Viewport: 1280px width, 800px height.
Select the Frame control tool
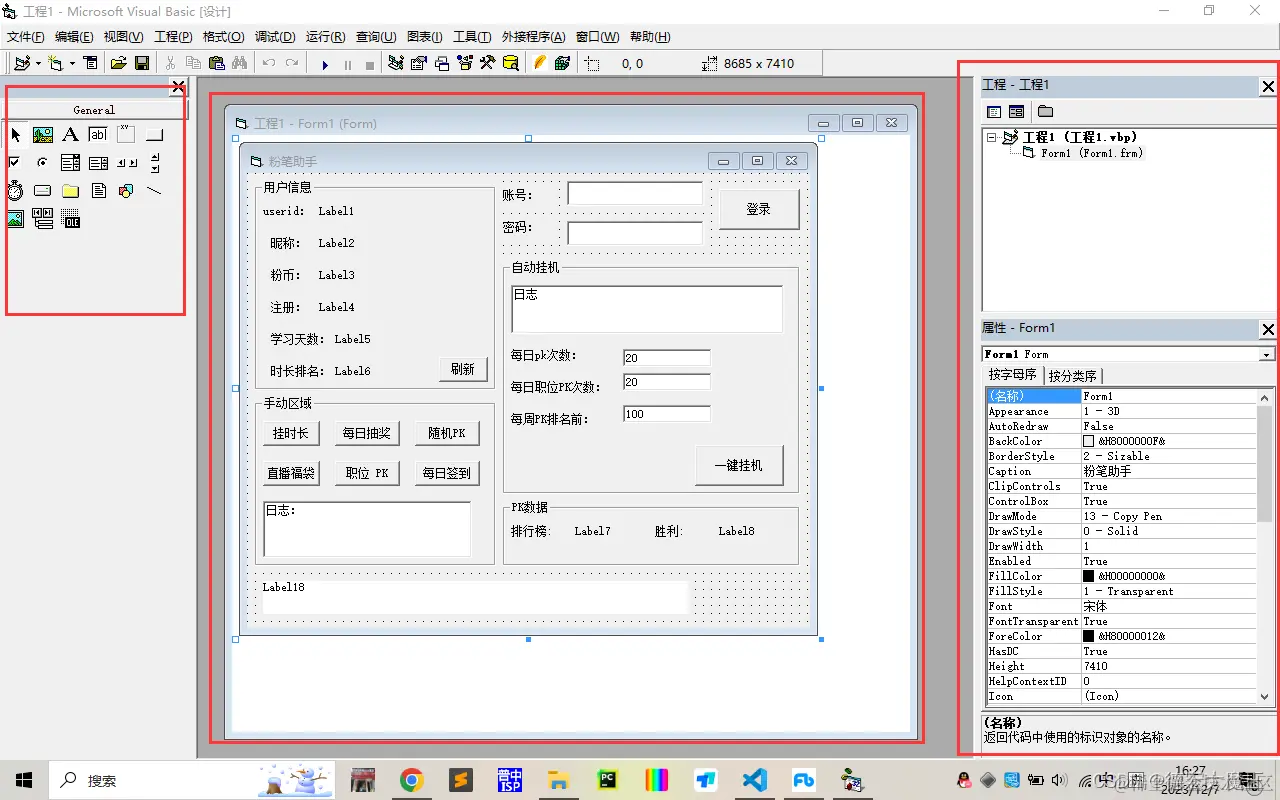click(x=126, y=135)
